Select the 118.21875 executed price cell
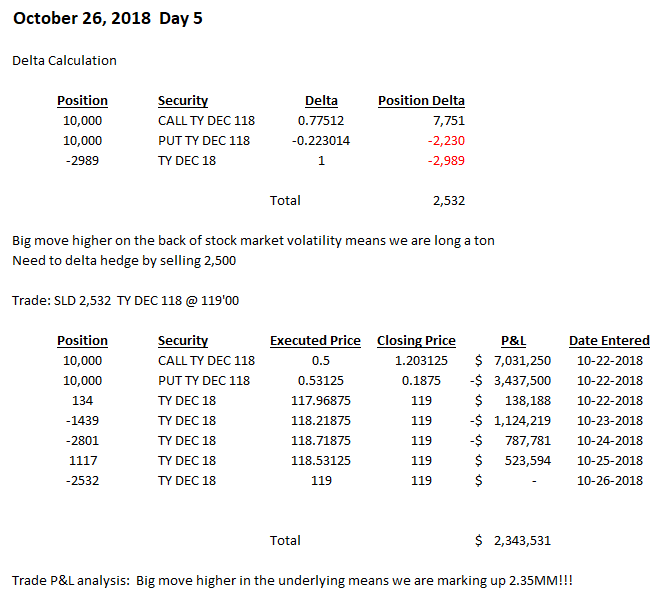The height and width of the screenshot is (608, 668). pos(315,420)
